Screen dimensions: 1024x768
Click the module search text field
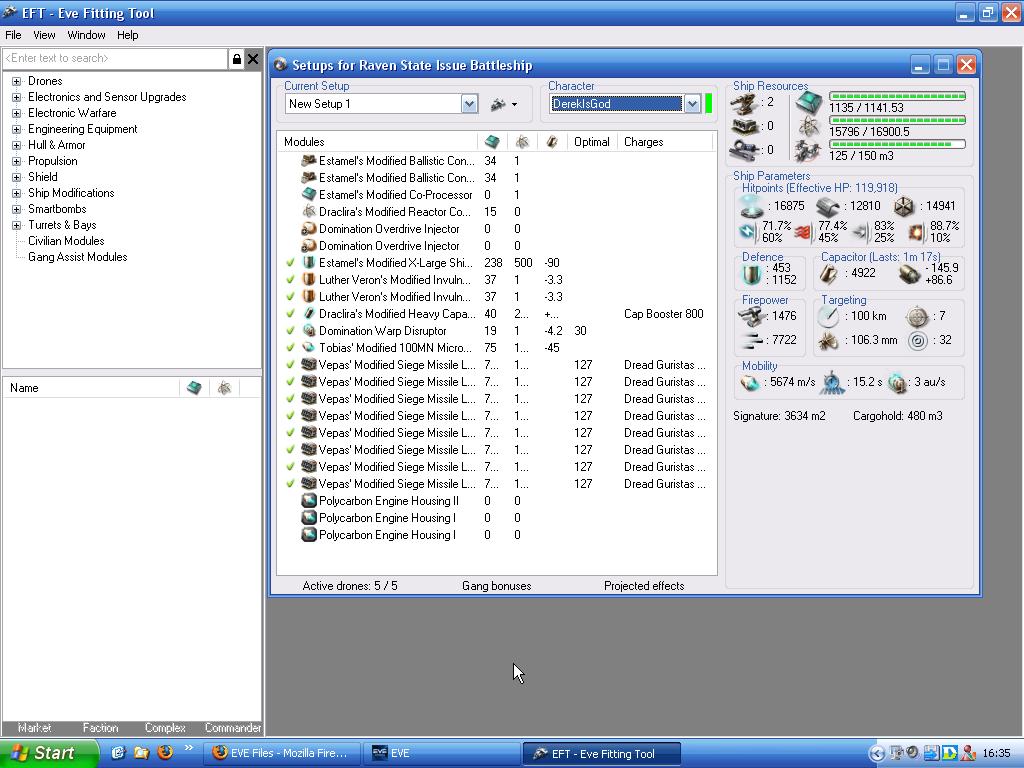click(x=116, y=59)
